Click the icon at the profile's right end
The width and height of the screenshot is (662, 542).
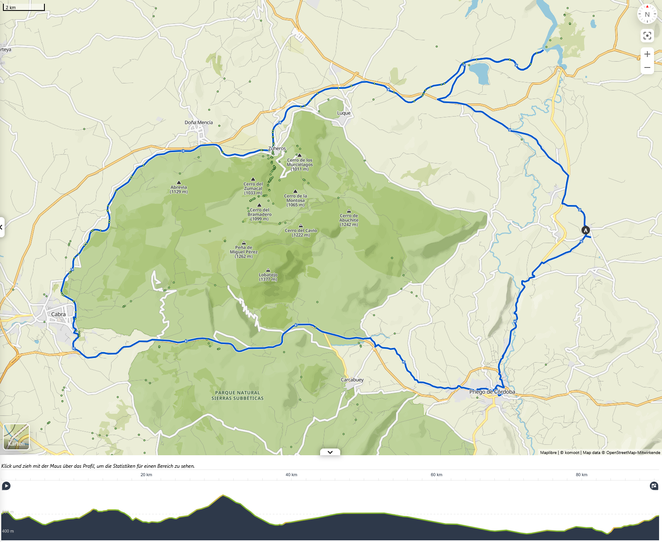click(654, 486)
